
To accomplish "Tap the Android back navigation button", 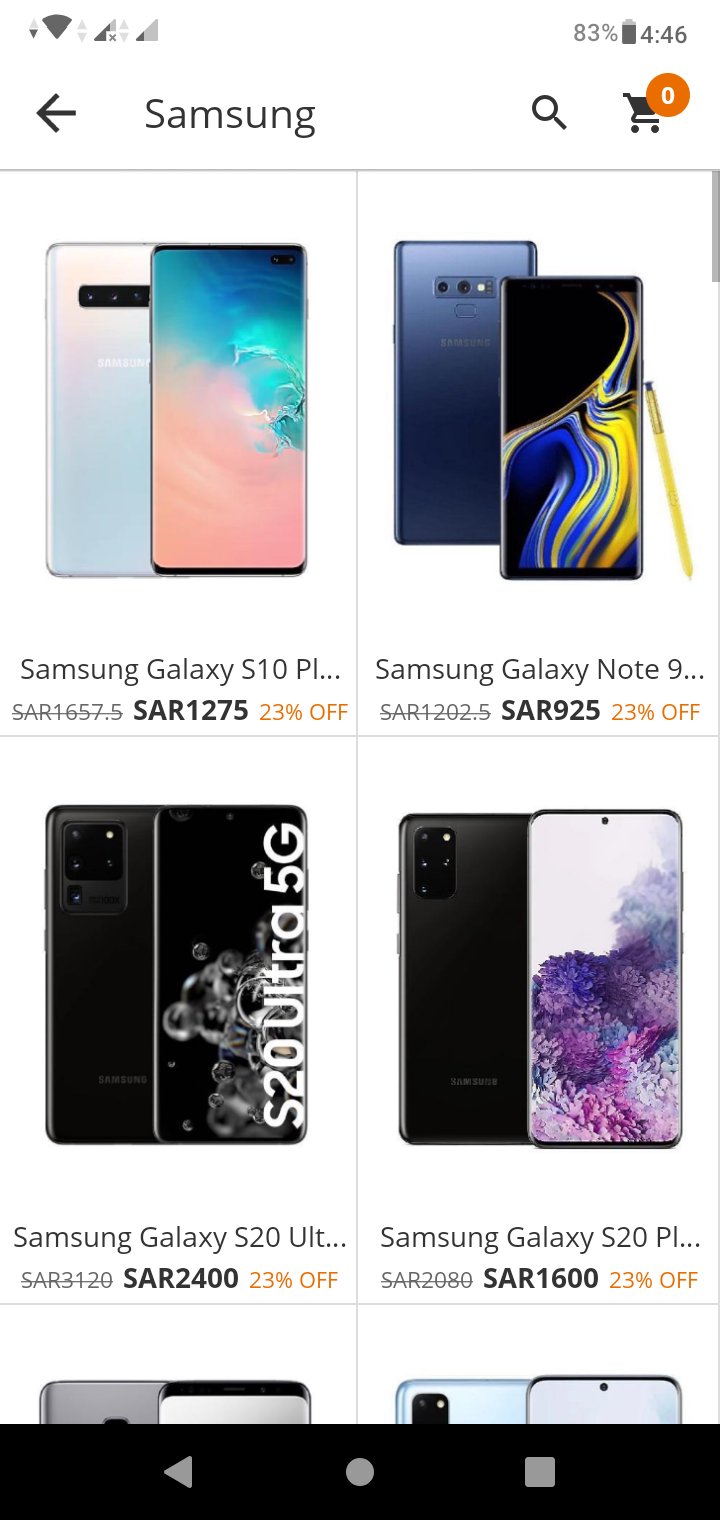I will tap(178, 1471).
